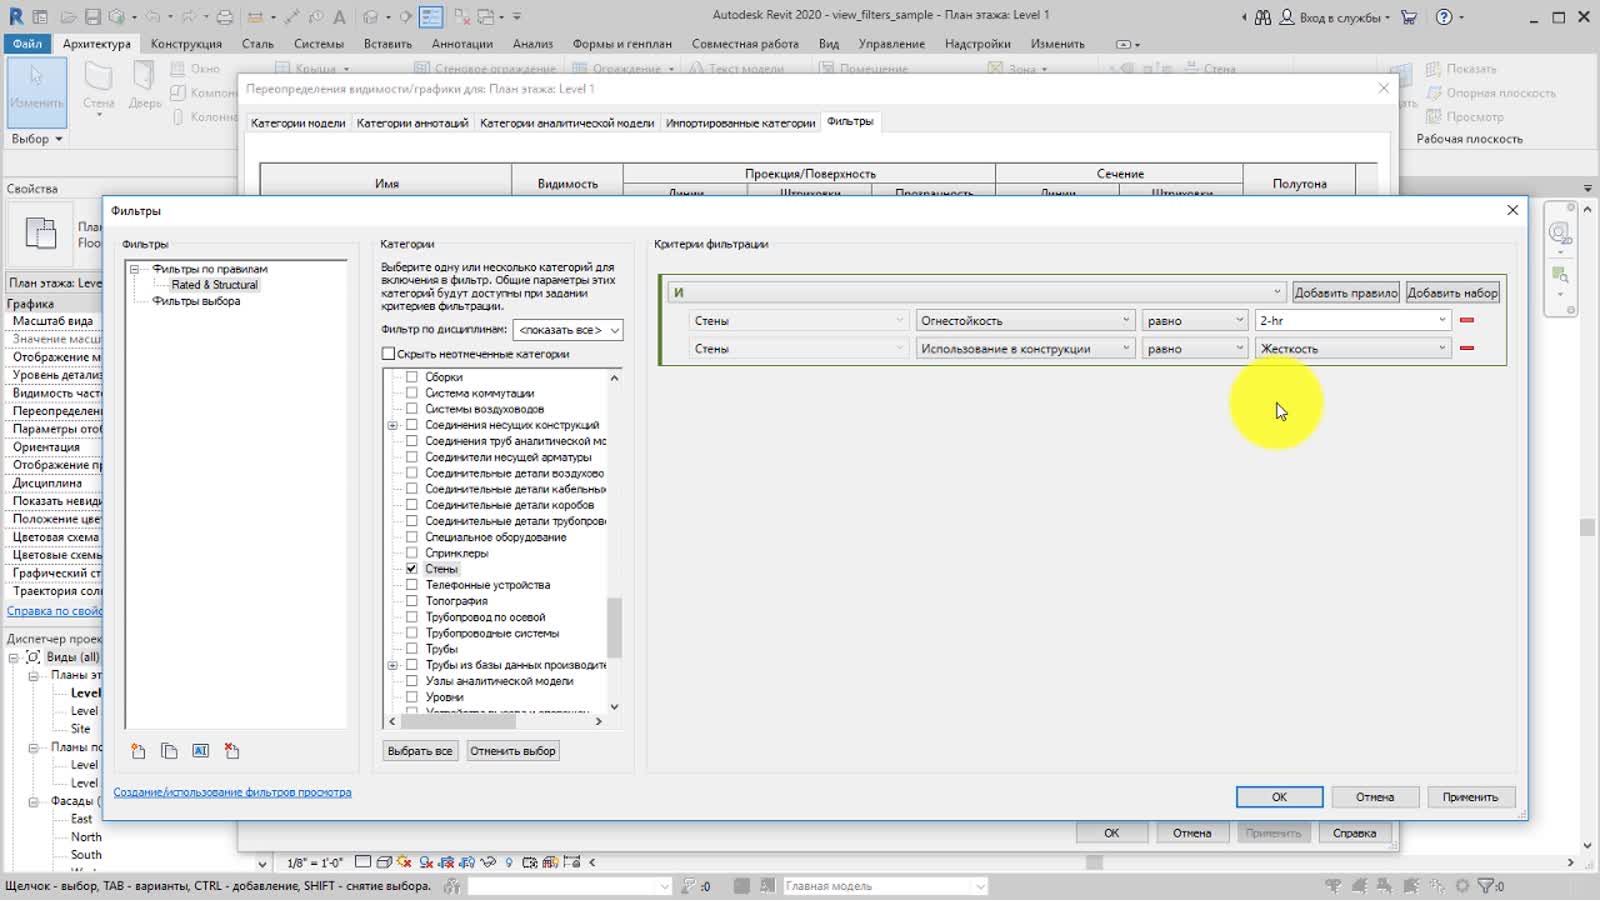This screenshot has width=1600, height=900.
Task: Collapse the Фильтры по правилам tree node
Action: coord(134,269)
